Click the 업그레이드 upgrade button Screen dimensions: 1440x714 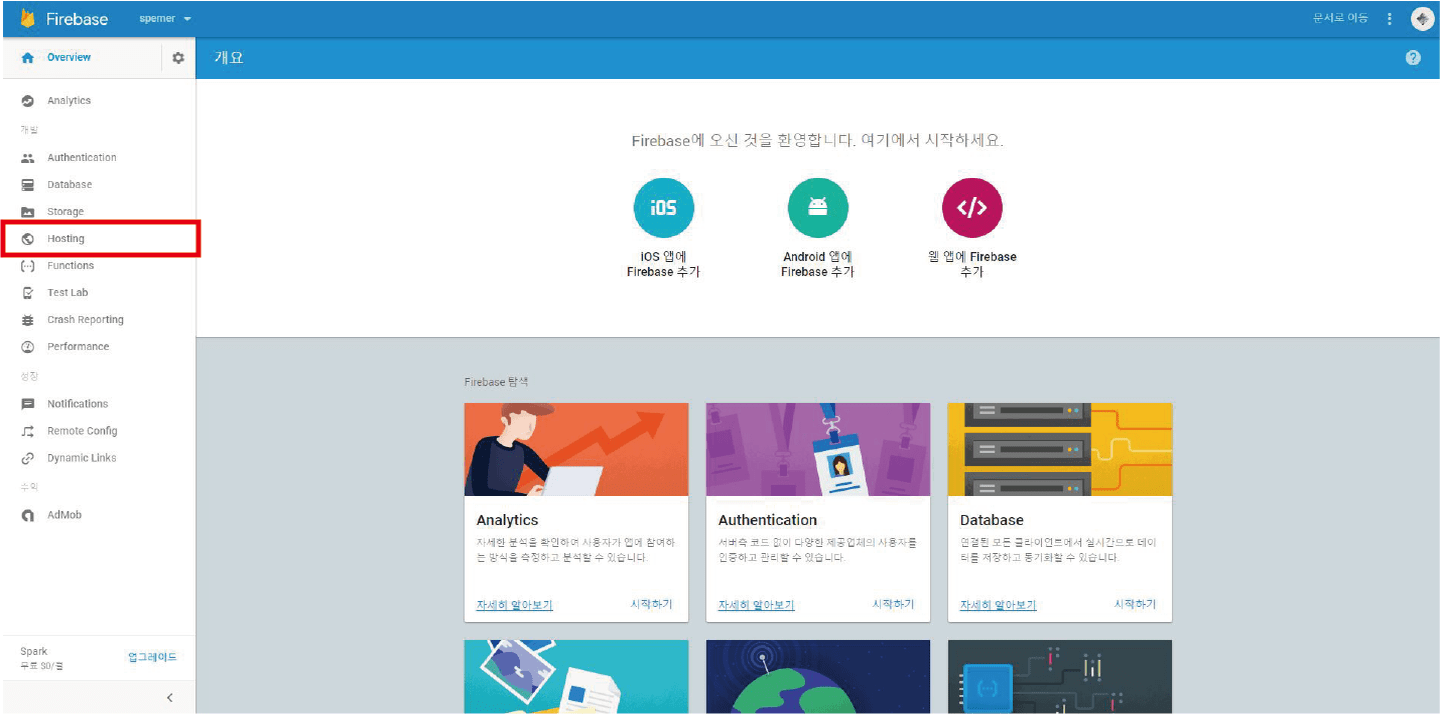coord(153,657)
